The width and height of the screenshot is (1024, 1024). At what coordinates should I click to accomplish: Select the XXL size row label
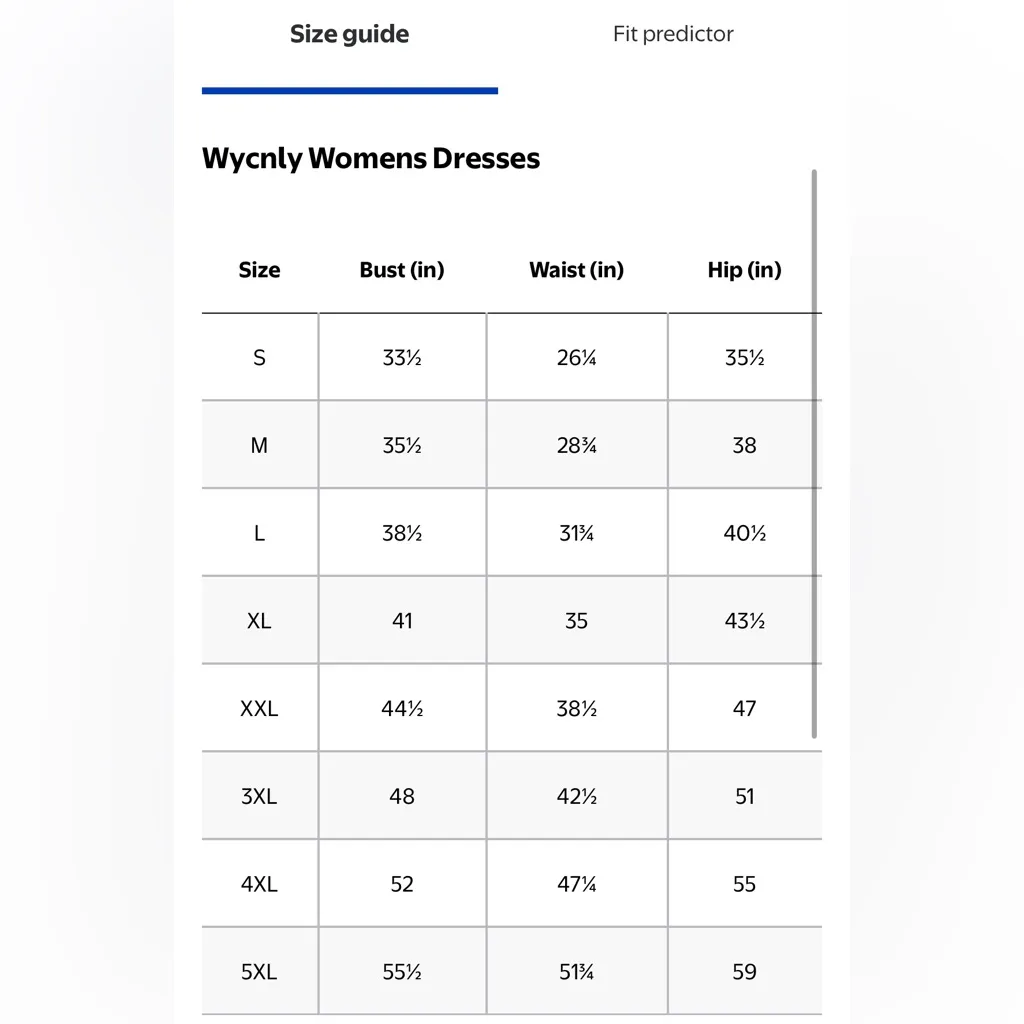(259, 709)
